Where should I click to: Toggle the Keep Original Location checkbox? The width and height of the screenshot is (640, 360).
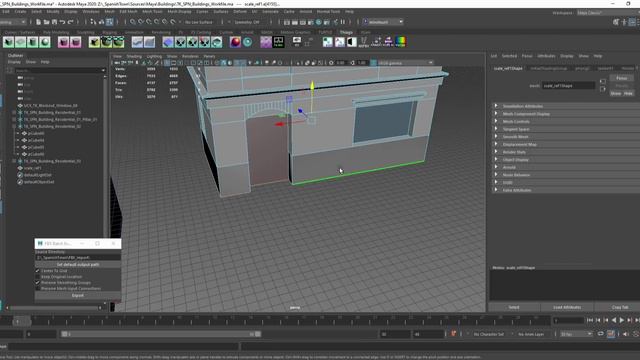38,277
